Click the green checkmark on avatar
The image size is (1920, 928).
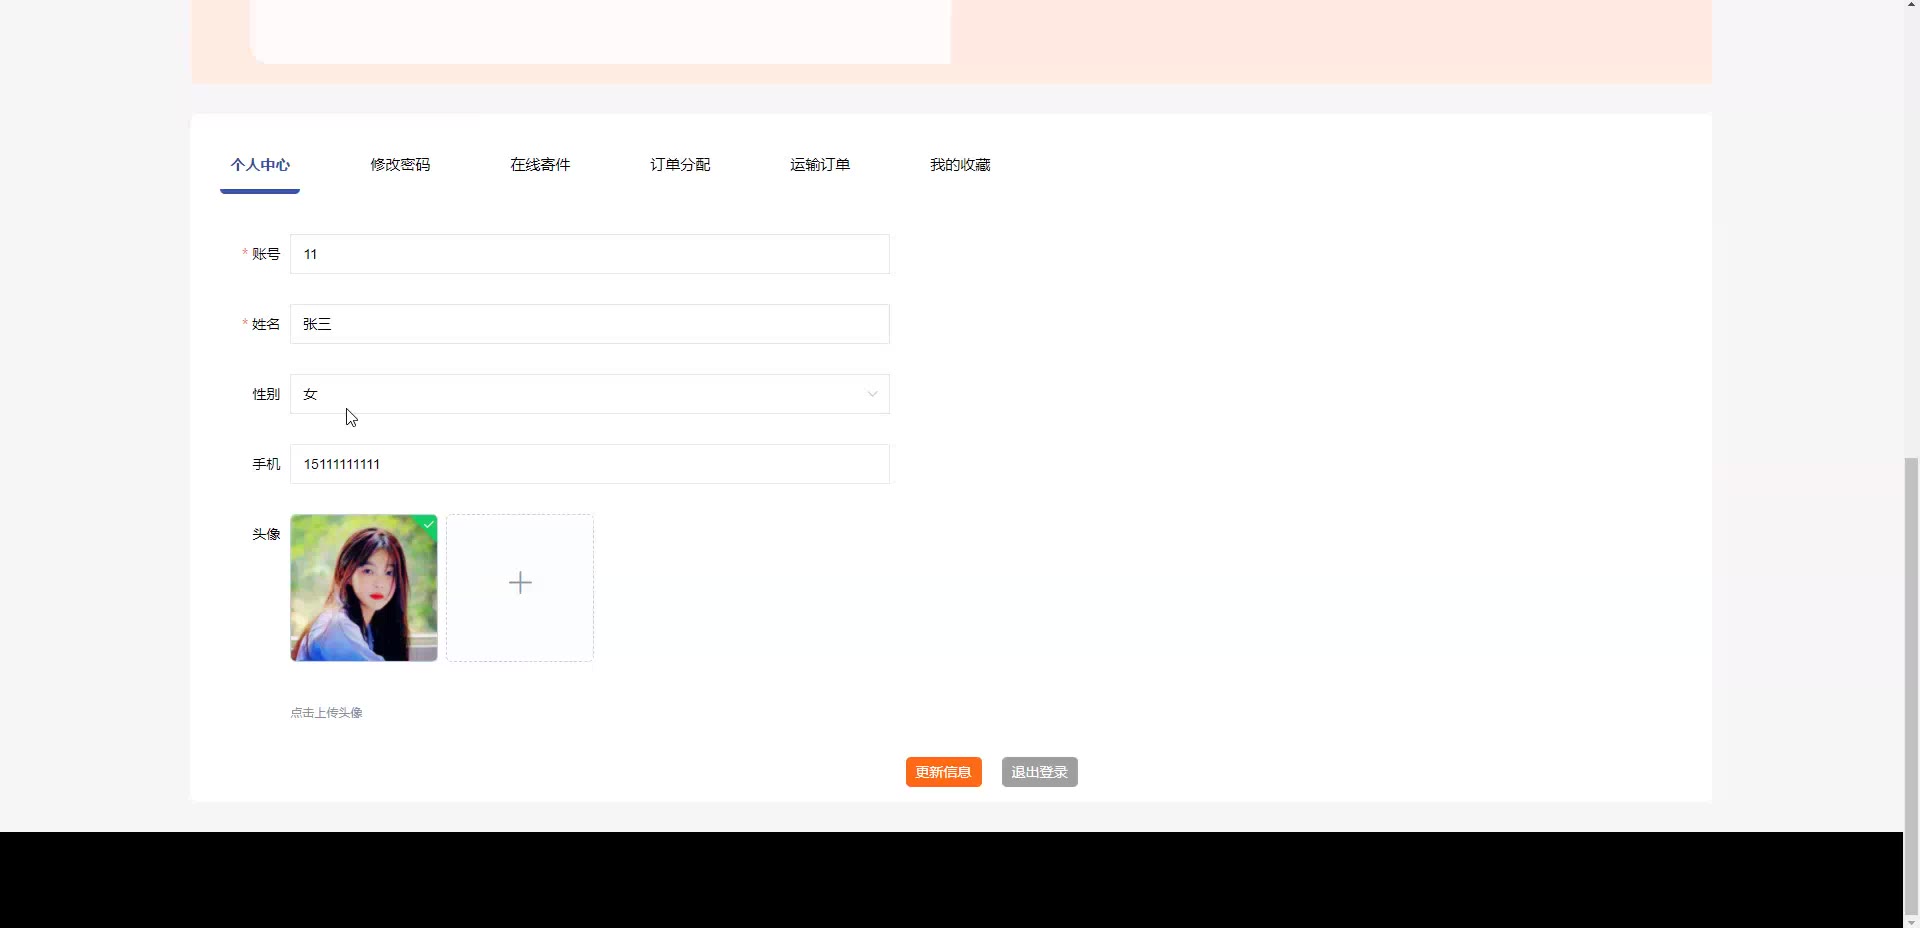point(429,524)
